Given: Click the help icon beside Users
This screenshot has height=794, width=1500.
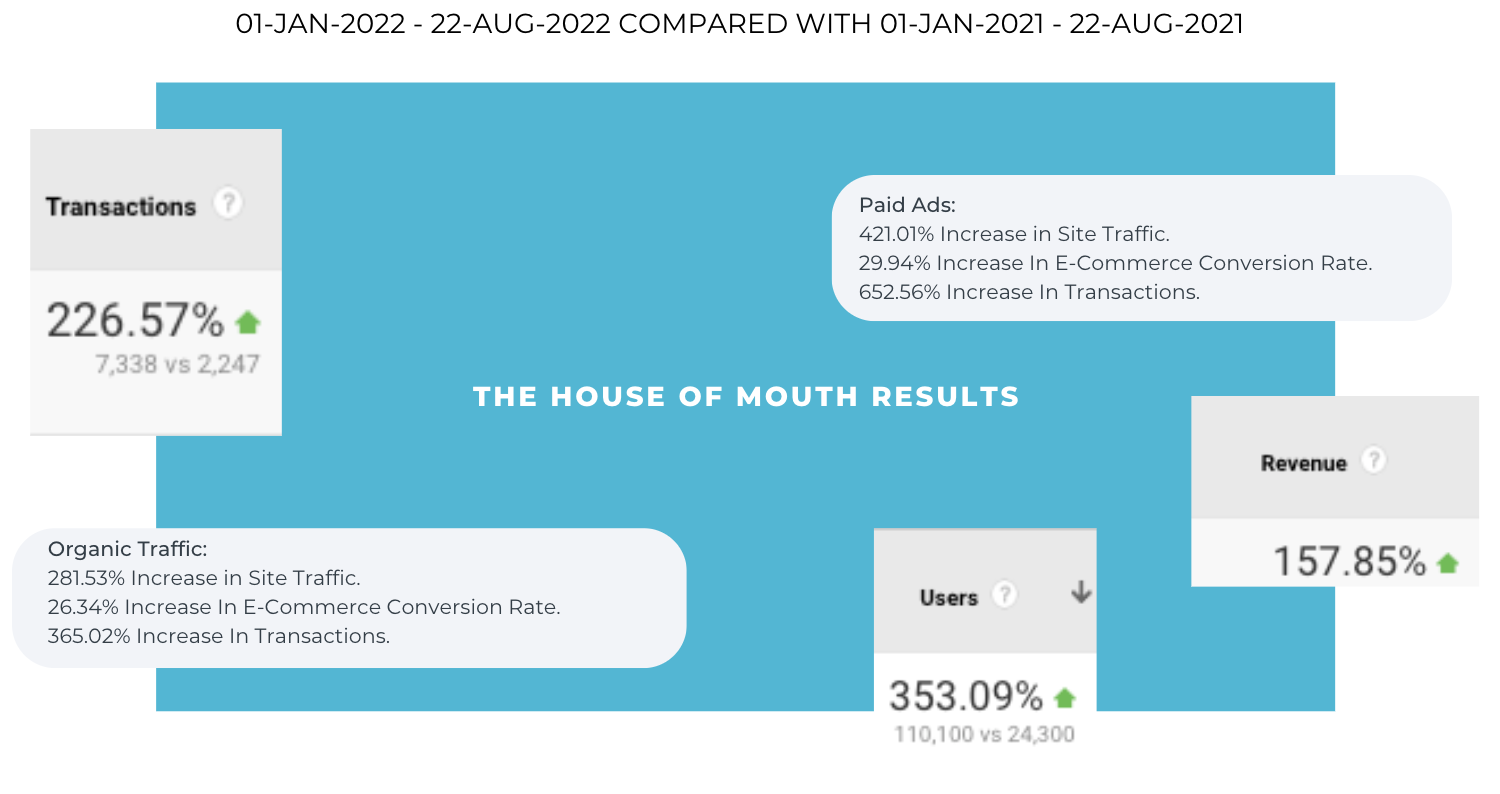Looking at the screenshot, I should click(1004, 595).
